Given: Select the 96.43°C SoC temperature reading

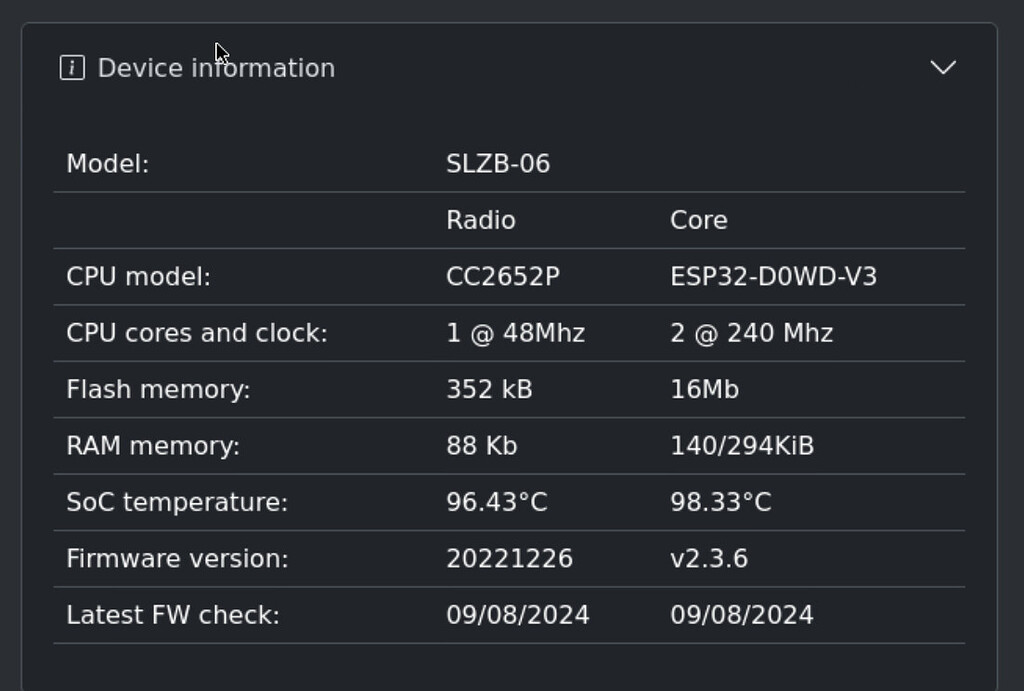Looking at the screenshot, I should 496,503.
